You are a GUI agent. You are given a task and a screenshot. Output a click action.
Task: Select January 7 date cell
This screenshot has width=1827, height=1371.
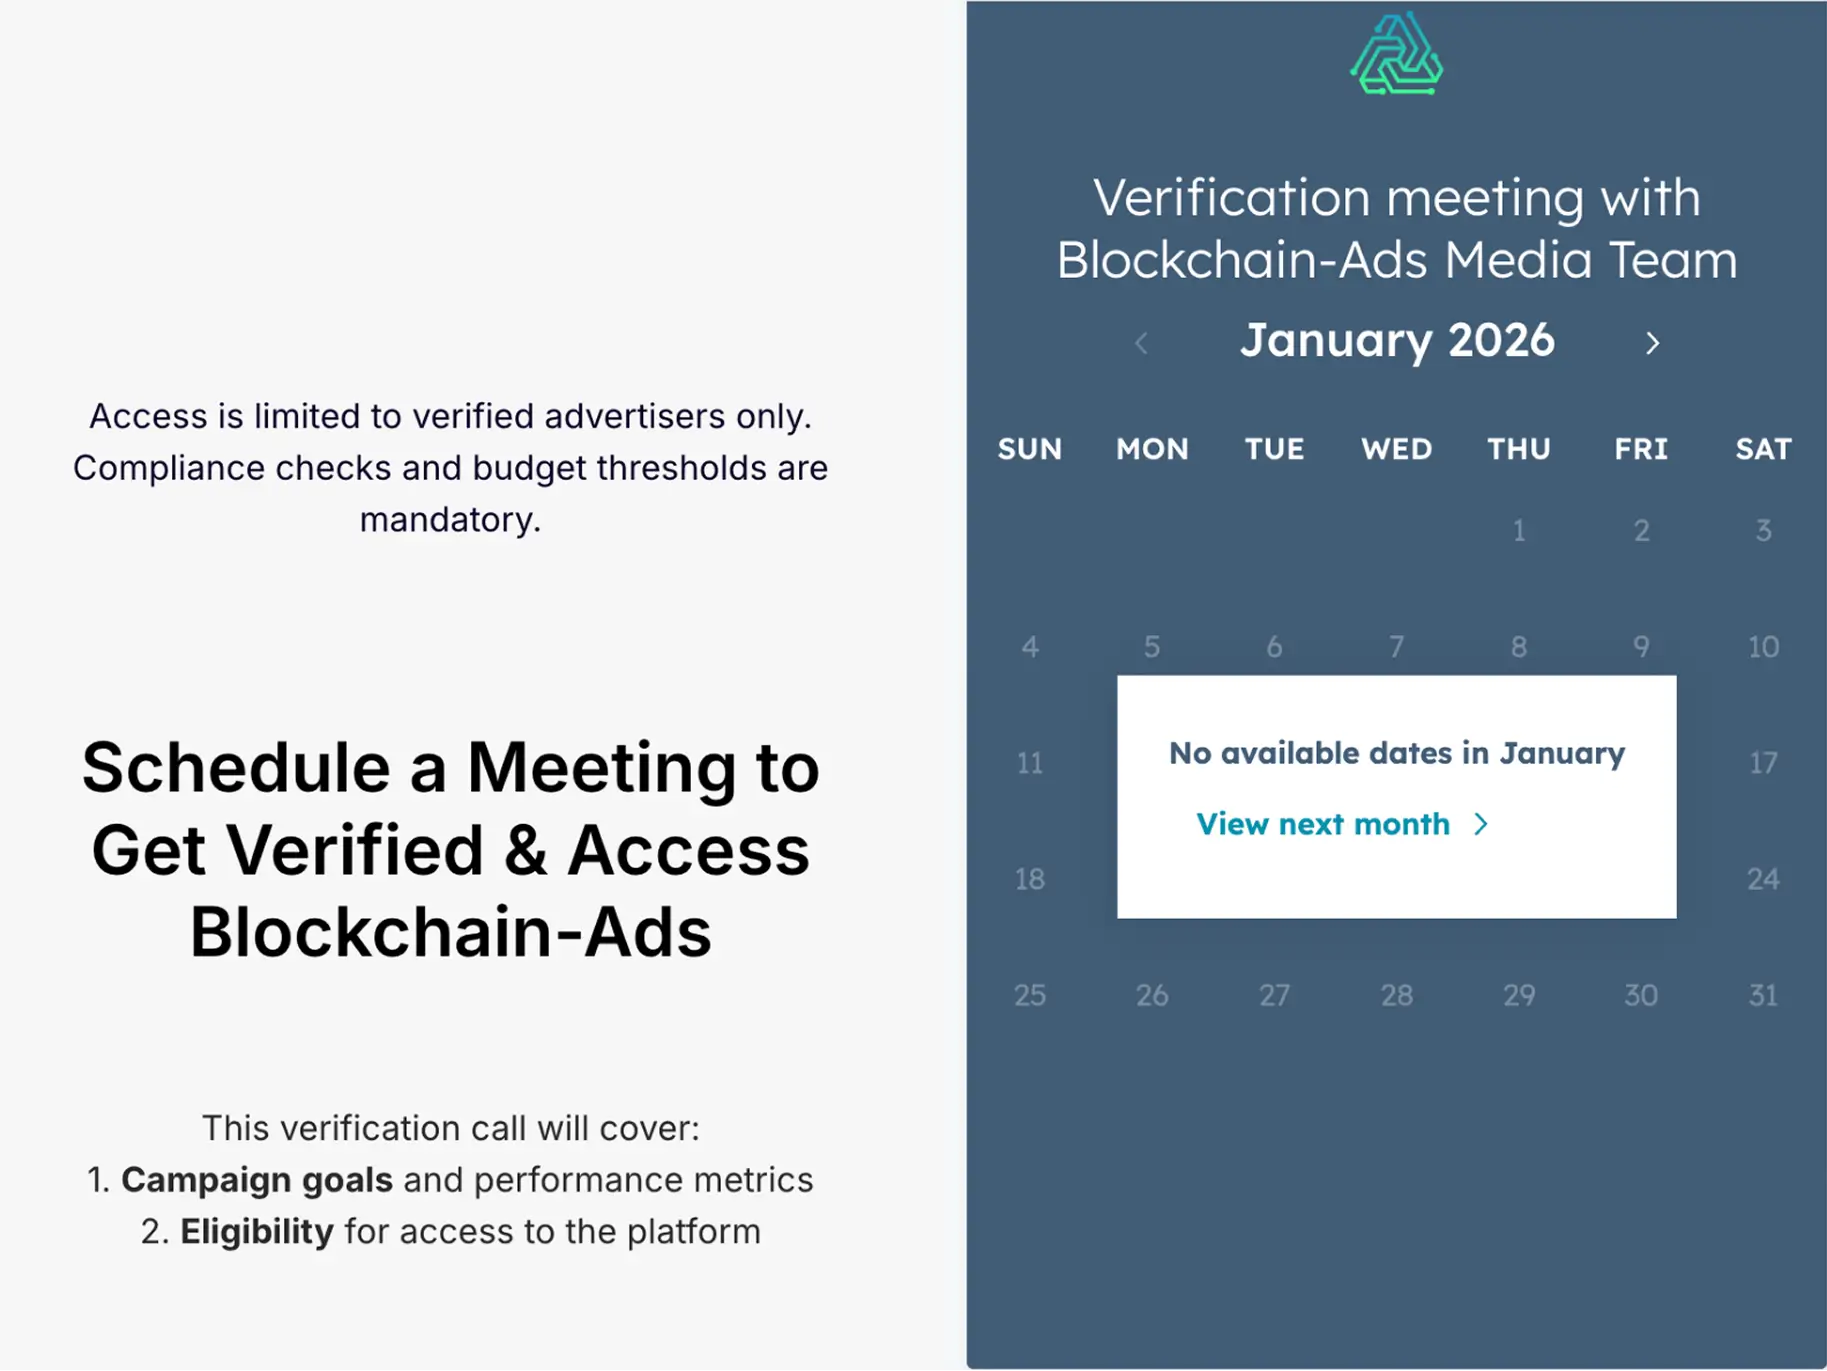pos(1396,647)
